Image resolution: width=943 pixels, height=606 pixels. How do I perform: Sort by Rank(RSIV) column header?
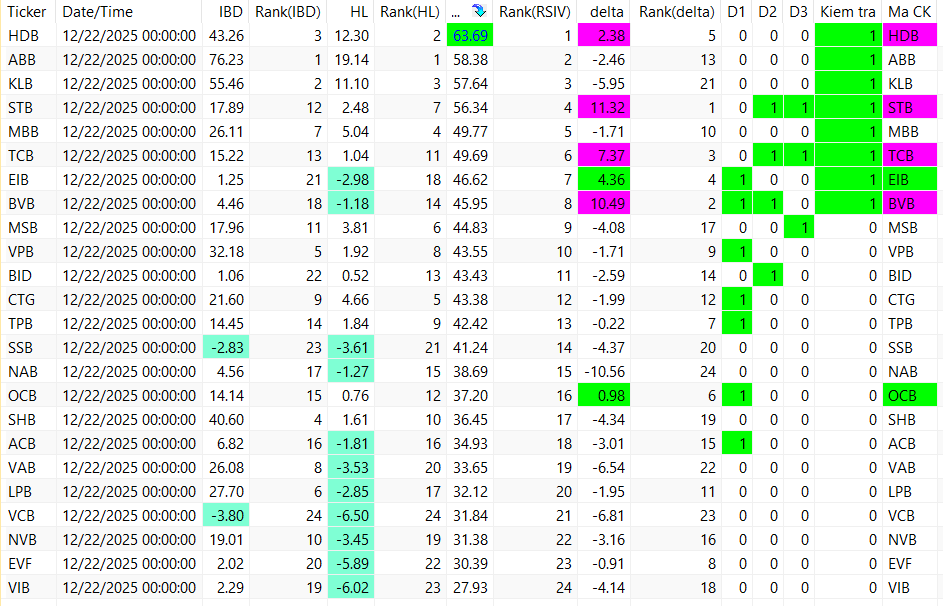(x=535, y=11)
